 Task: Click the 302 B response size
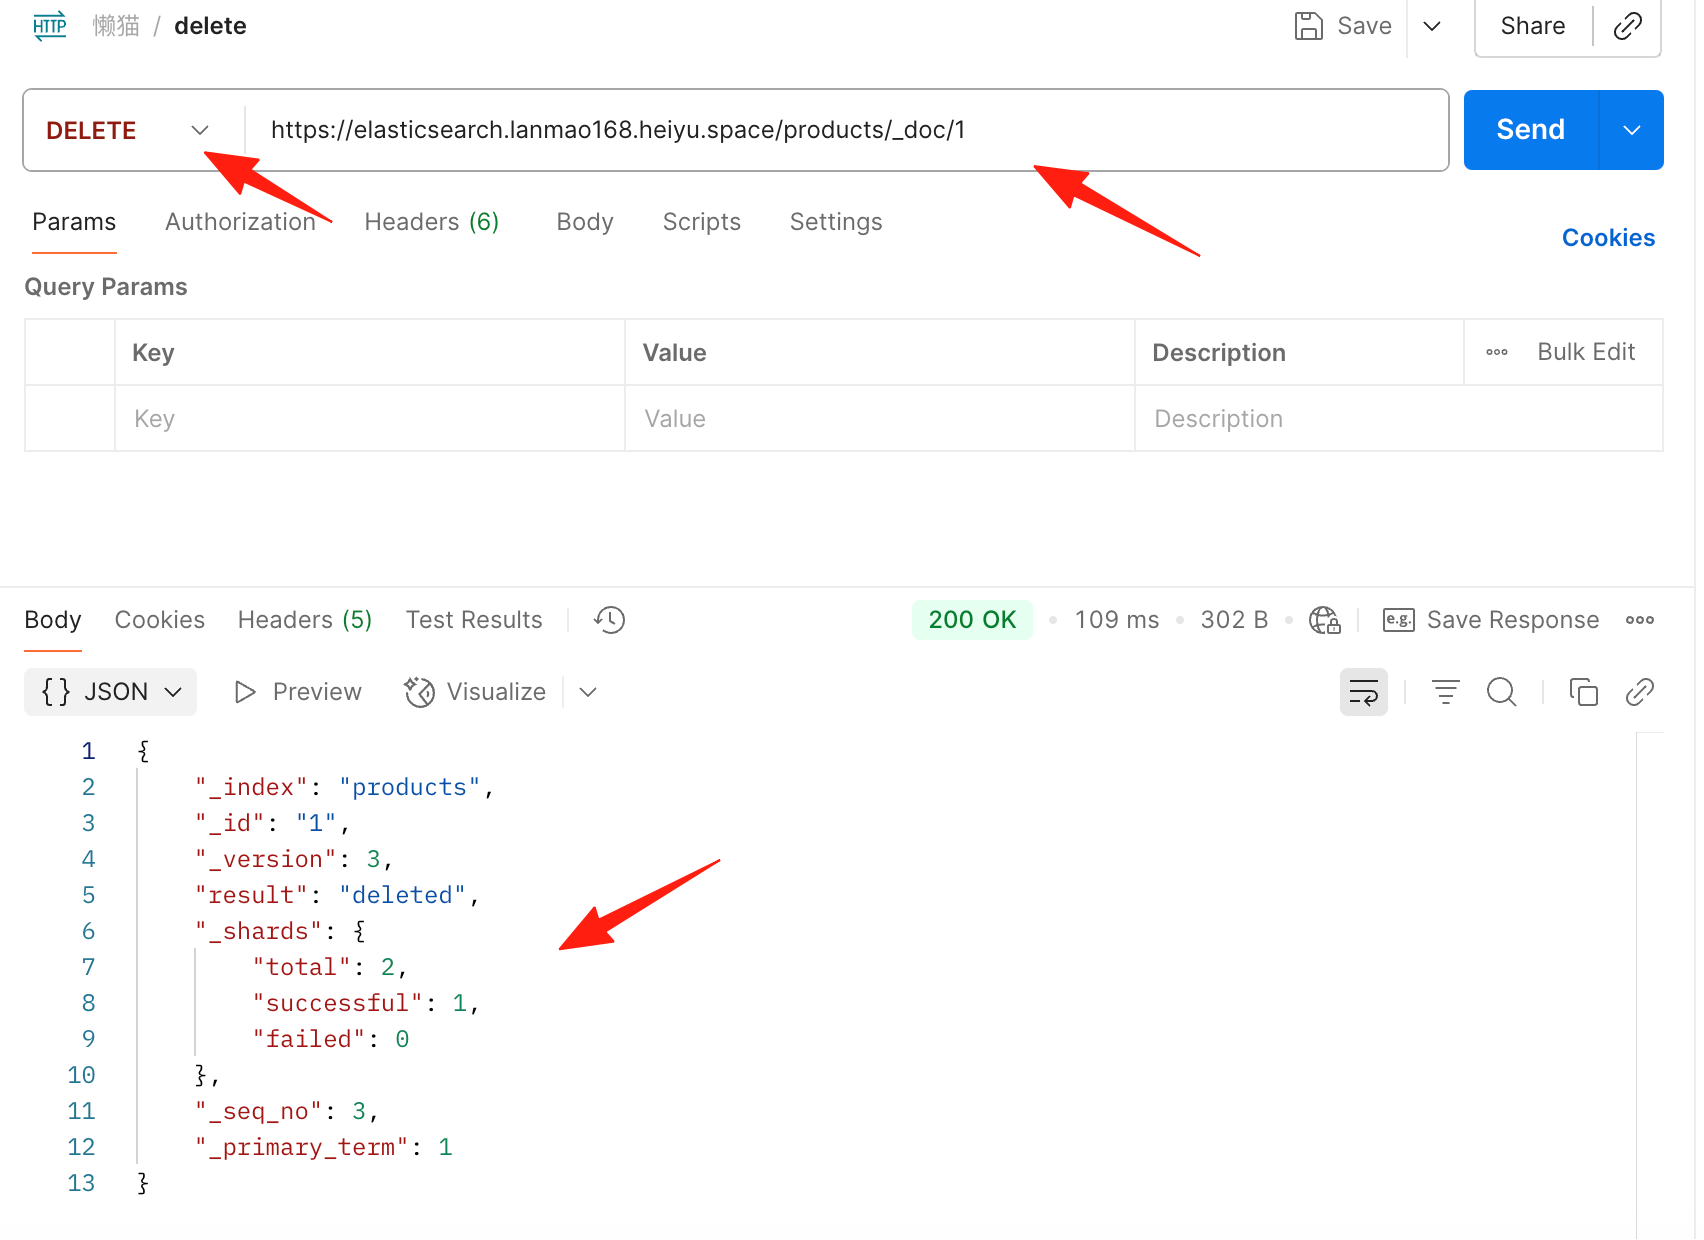point(1234,620)
